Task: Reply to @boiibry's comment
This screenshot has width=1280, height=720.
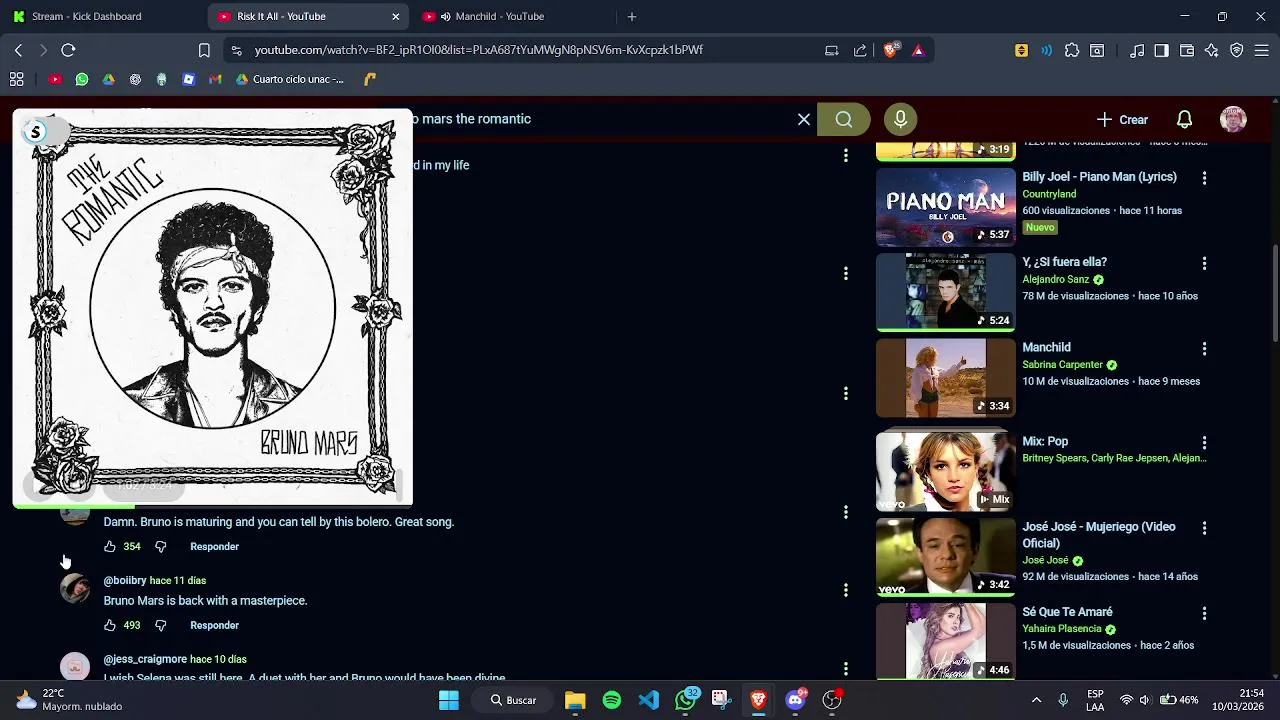Action: [215, 625]
